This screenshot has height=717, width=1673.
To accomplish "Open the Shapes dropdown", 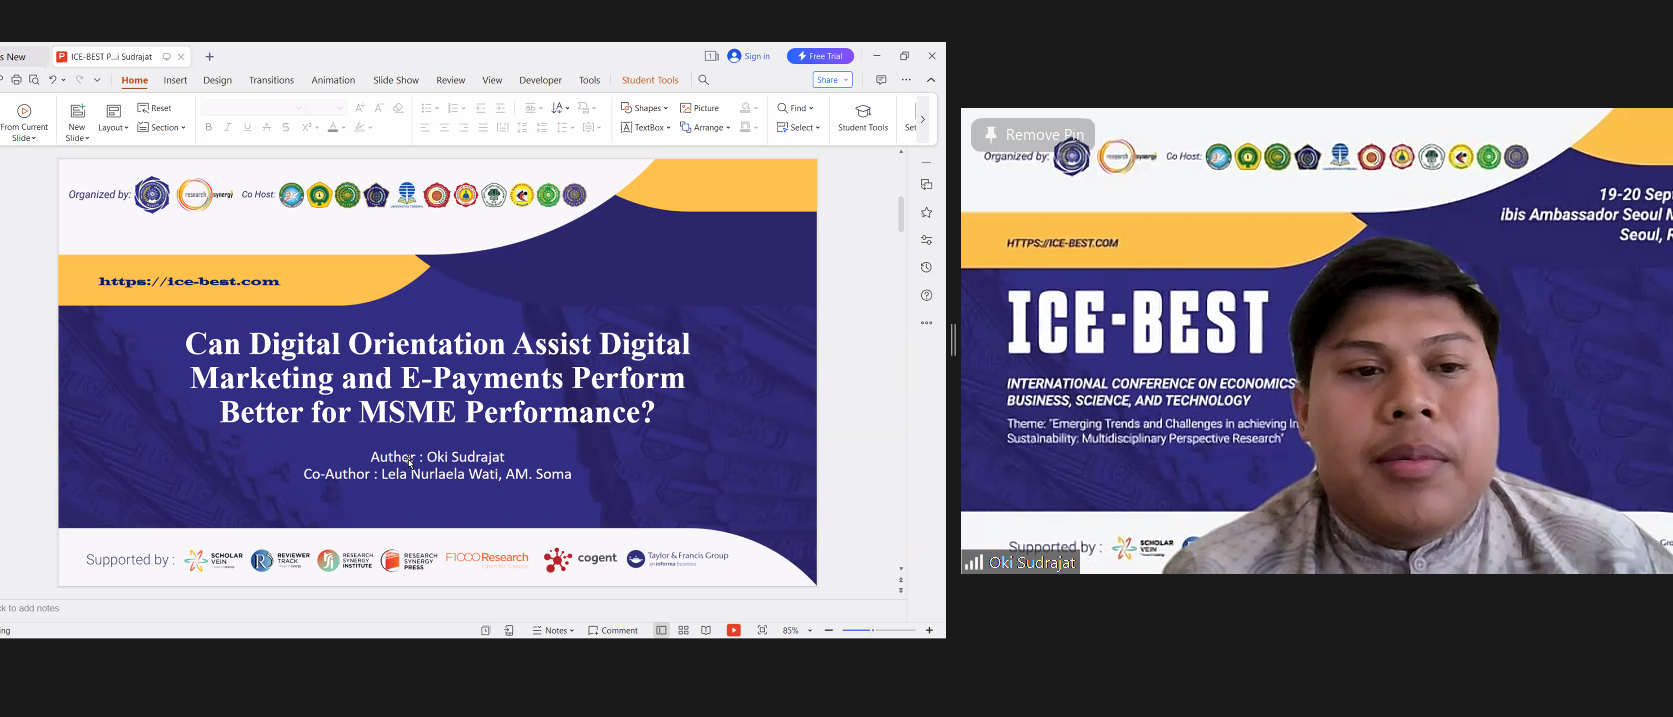I will point(644,108).
